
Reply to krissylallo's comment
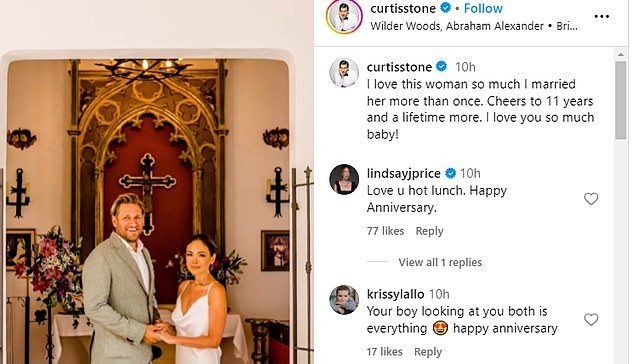point(428,352)
